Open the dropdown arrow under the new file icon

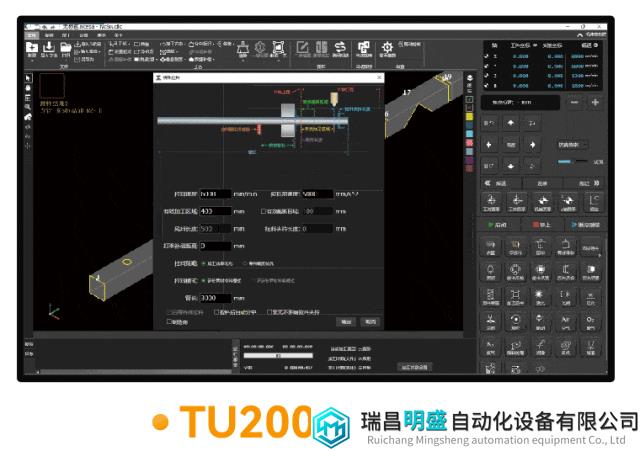32,61
